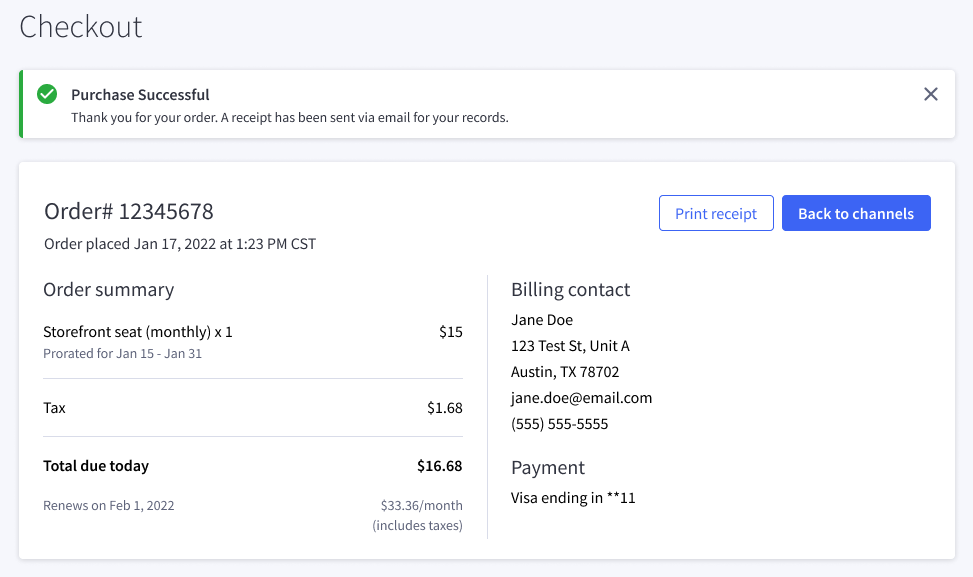Select the Storefront seat line item
This screenshot has height=577, width=973.
(x=138, y=331)
